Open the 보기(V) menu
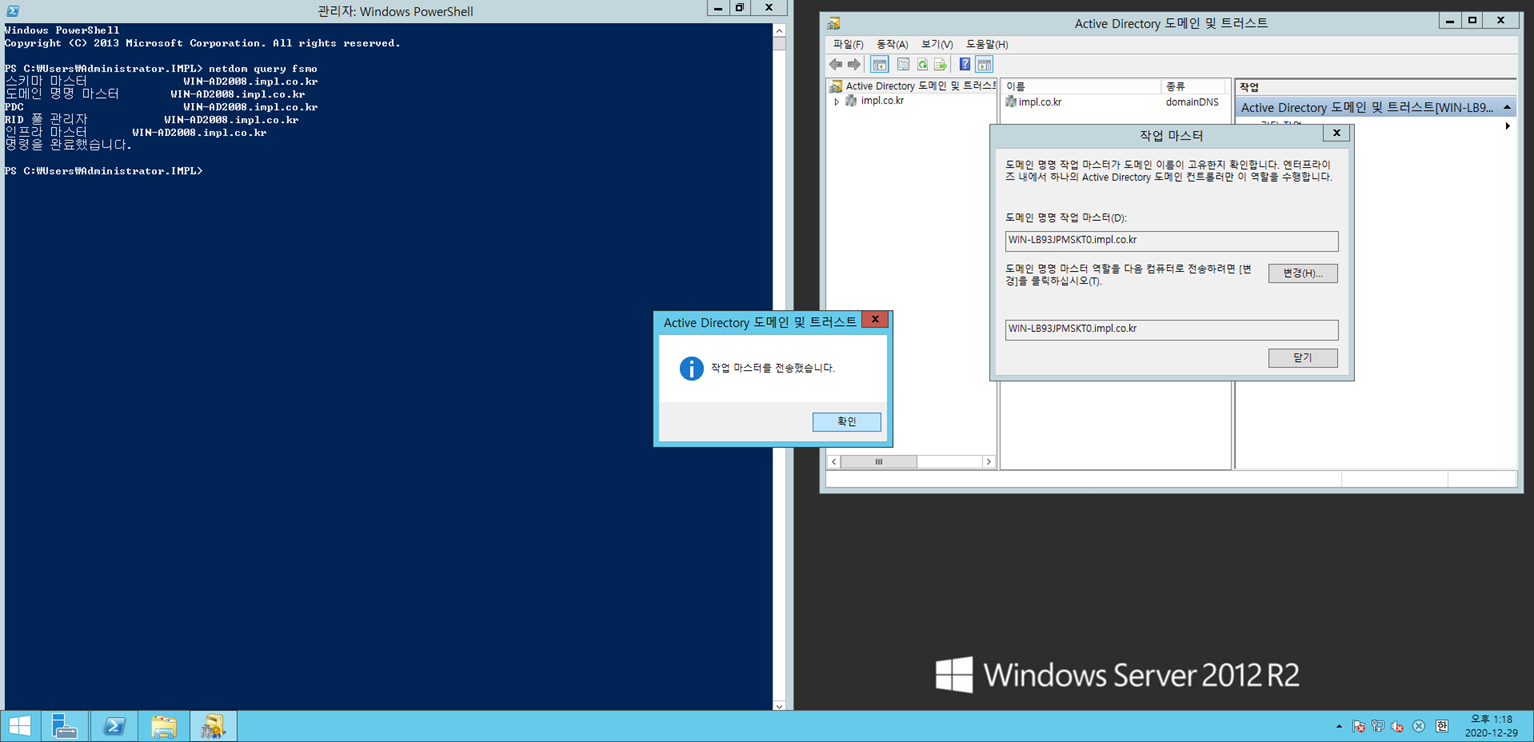 pyautogui.click(x=937, y=44)
